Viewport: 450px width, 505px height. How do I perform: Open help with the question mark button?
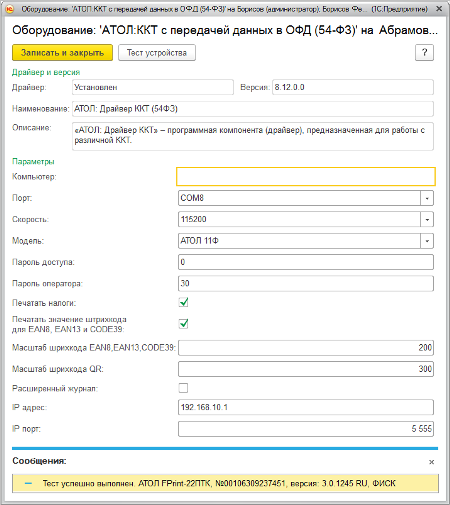(x=424, y=52)
